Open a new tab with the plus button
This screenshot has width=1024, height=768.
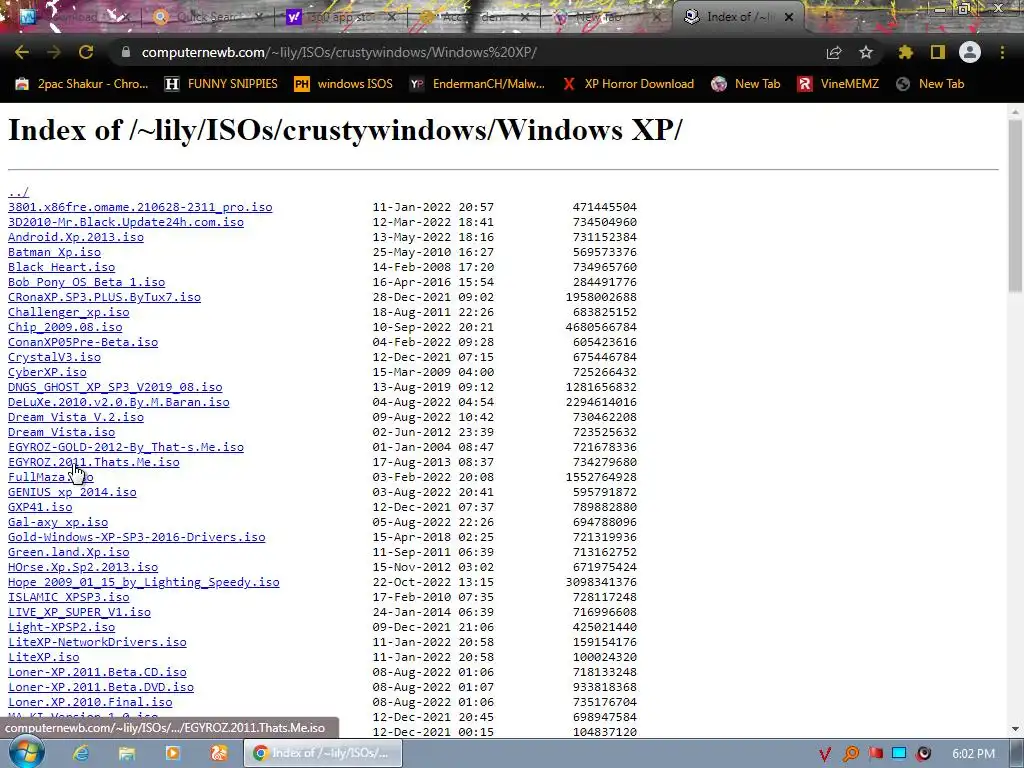[x=826, y=17]
